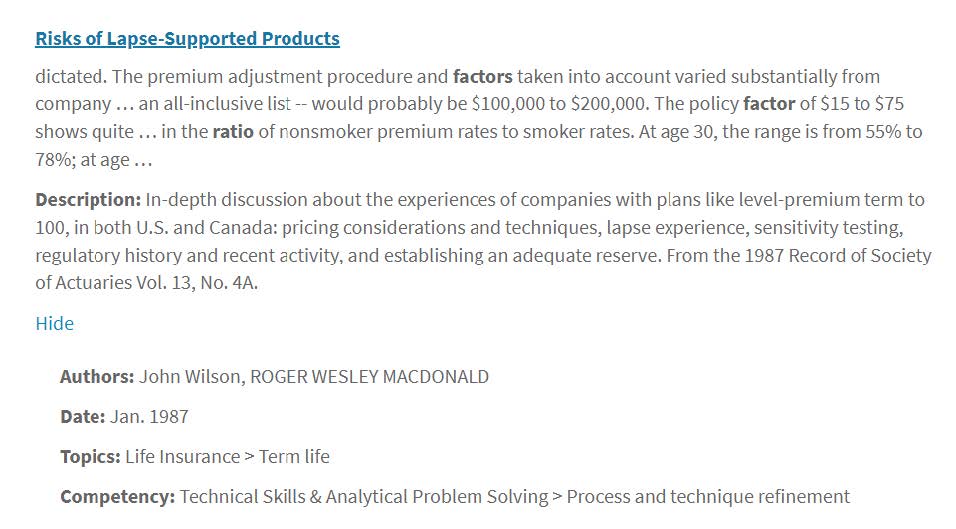Click the 'Authors:' field label
The height and width of the screenshot is (529, 956).
click(97, 377)
